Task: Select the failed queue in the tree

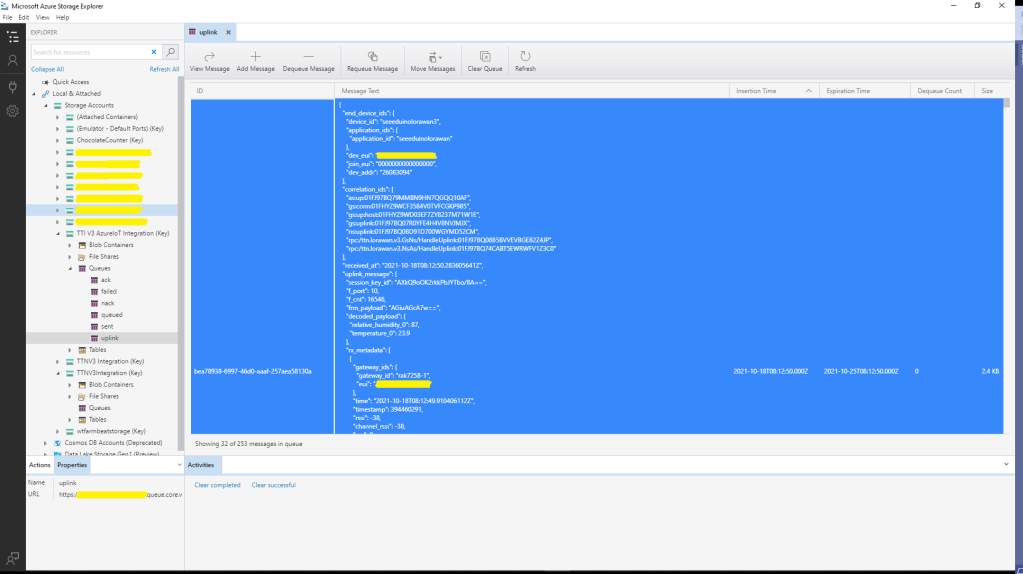Action: (109, 291)
